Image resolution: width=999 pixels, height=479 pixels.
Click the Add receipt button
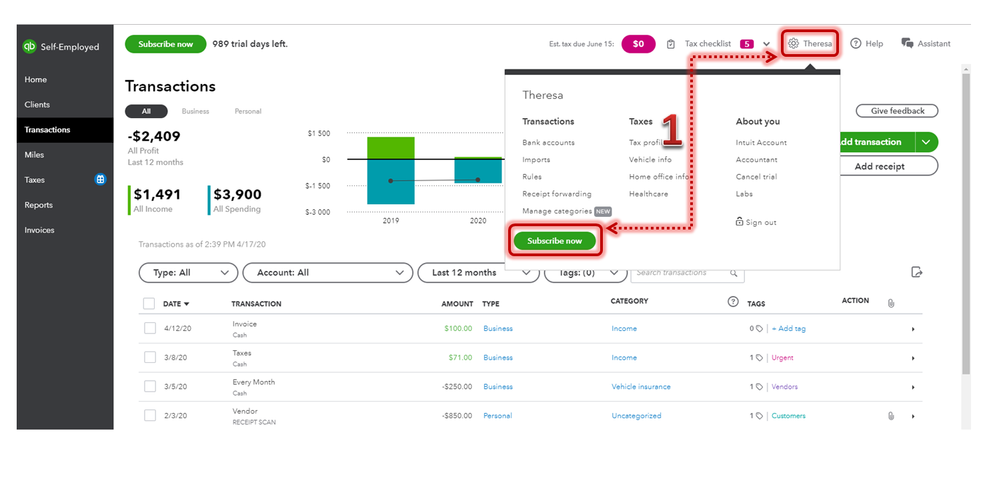point(879,166)
